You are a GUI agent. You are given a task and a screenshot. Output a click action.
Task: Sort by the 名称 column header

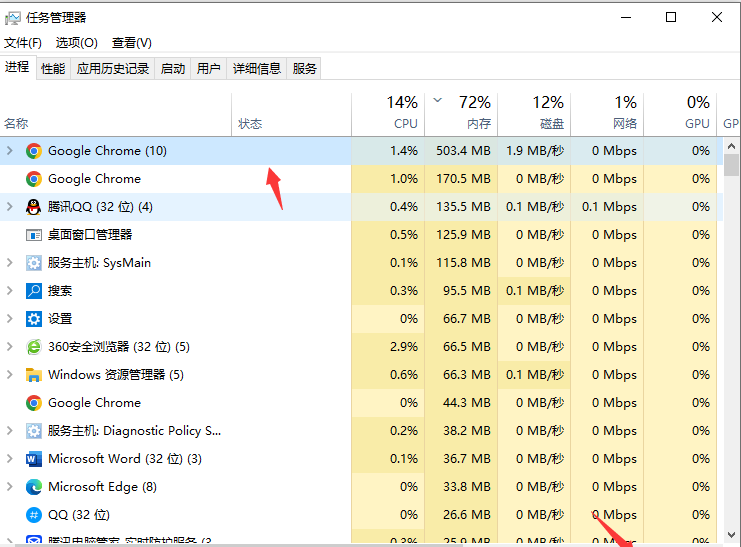pos(116,114)
